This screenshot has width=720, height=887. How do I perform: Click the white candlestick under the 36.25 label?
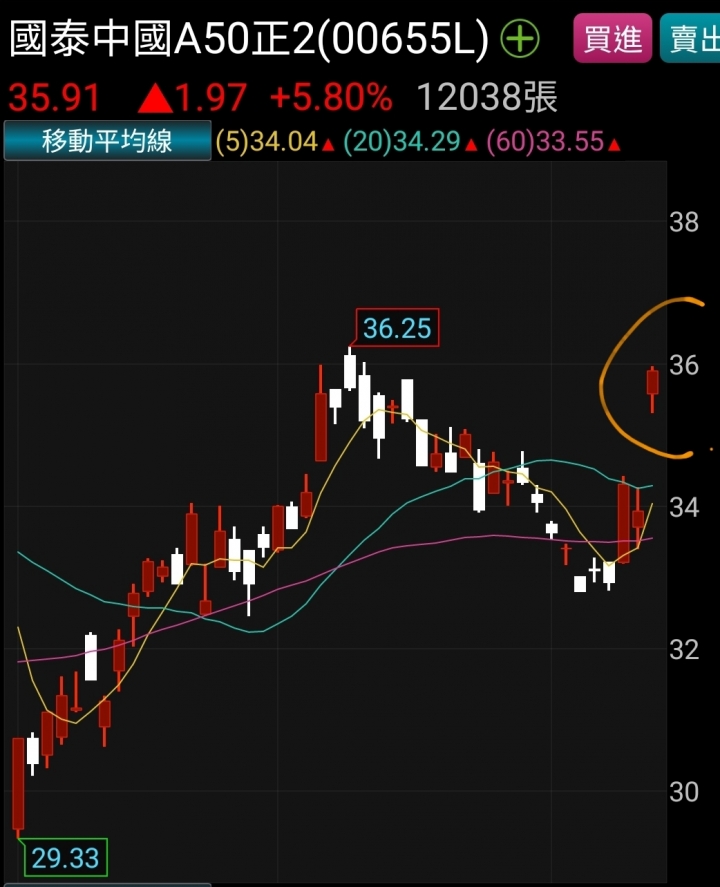[350, 371]
